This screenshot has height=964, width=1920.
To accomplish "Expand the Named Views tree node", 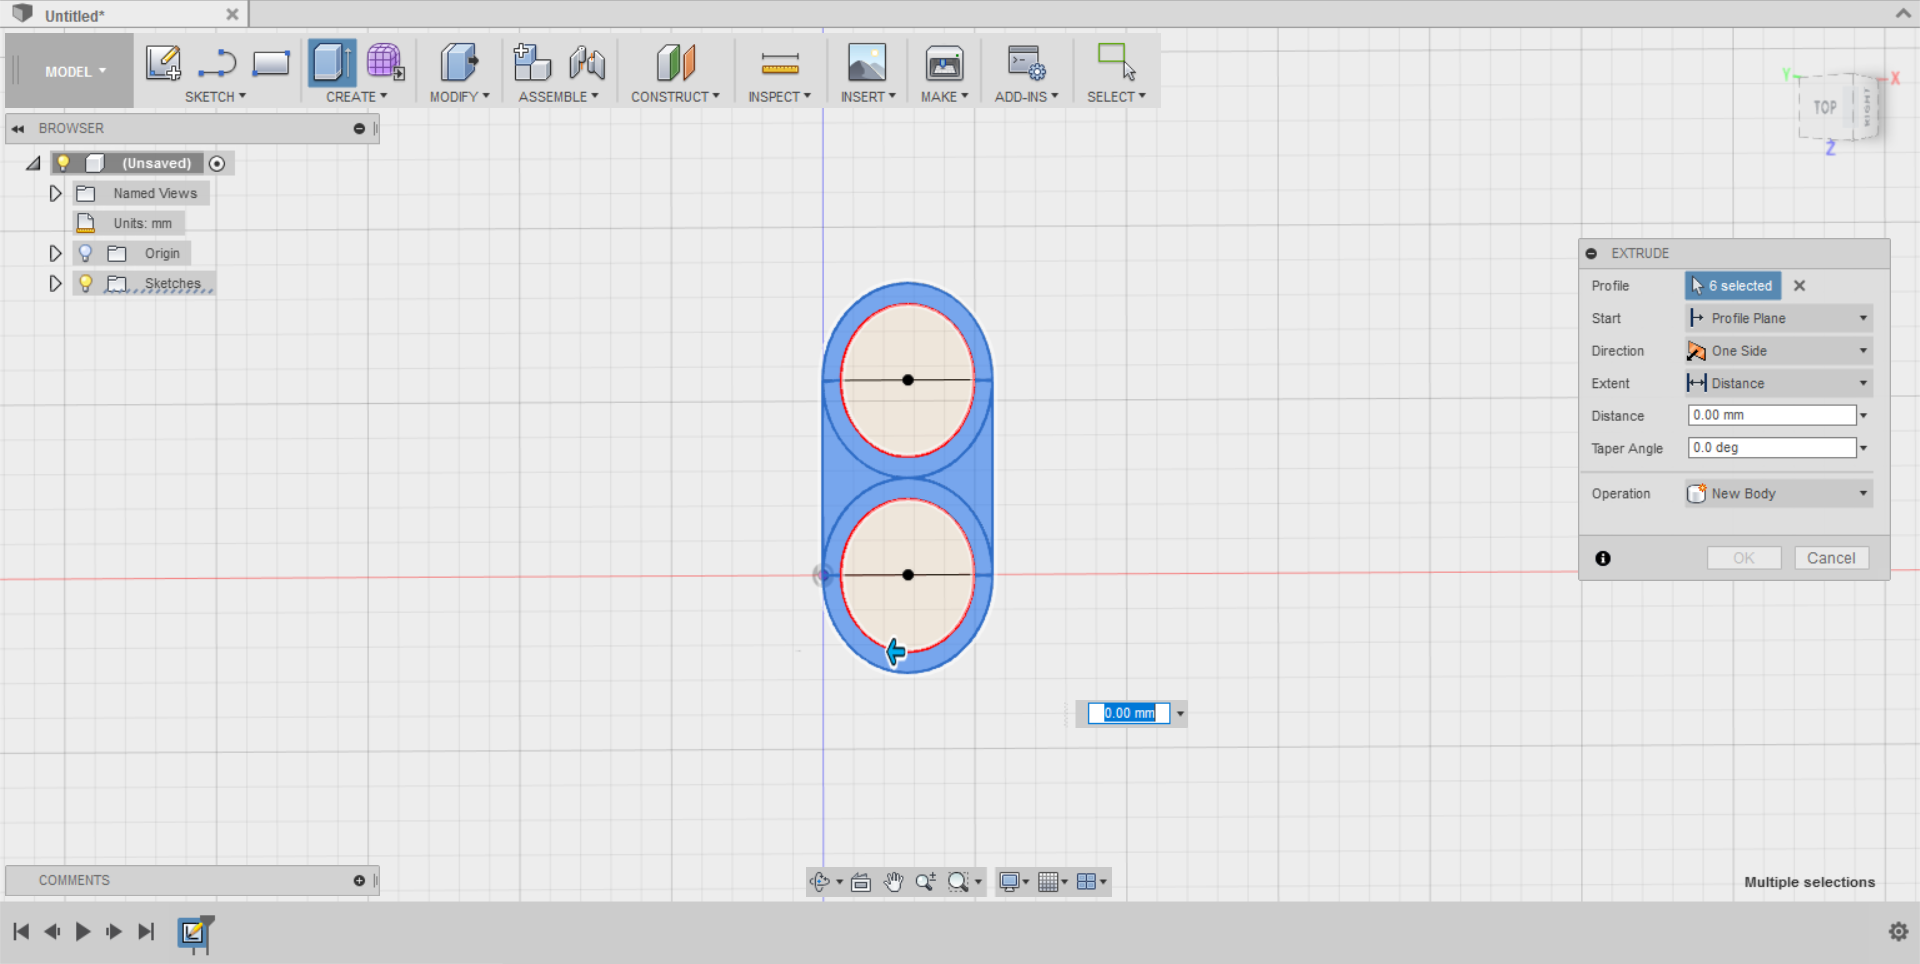I will coord(55,193).
